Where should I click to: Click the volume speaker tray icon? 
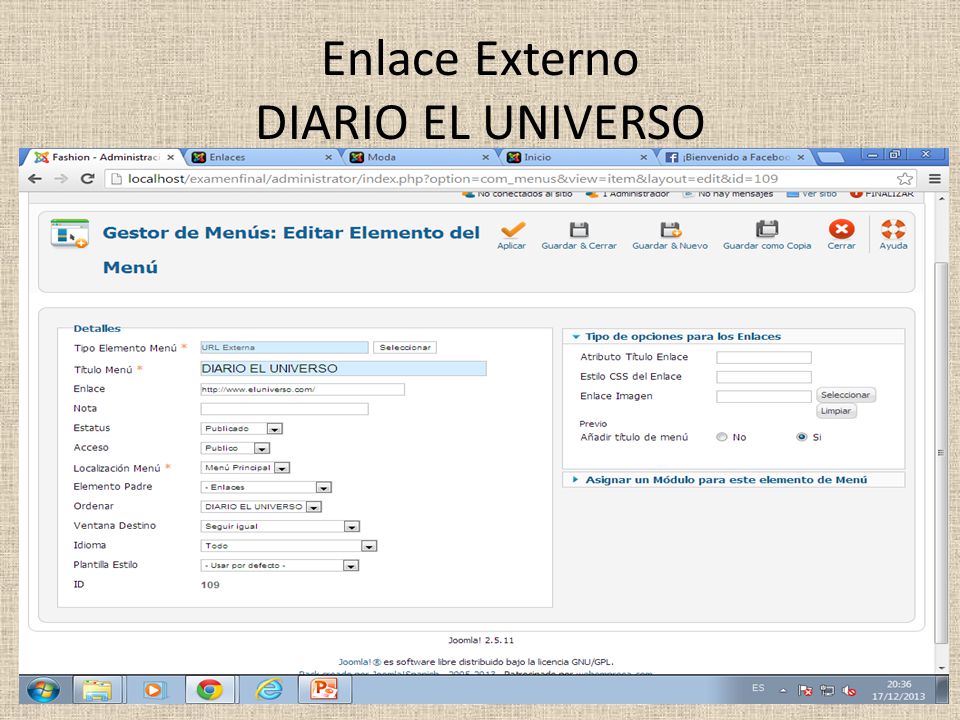(x=849, y=690)
